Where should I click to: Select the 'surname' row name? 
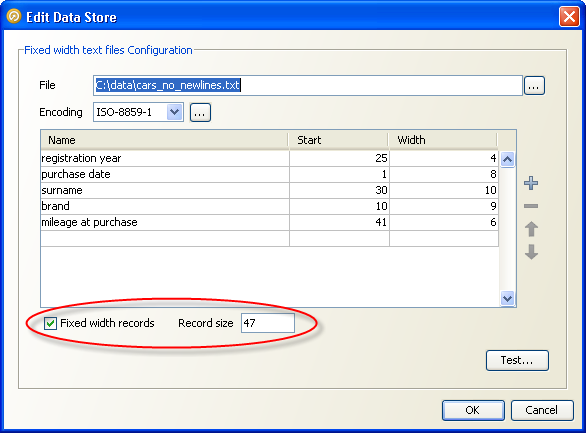tap(165, 191)
